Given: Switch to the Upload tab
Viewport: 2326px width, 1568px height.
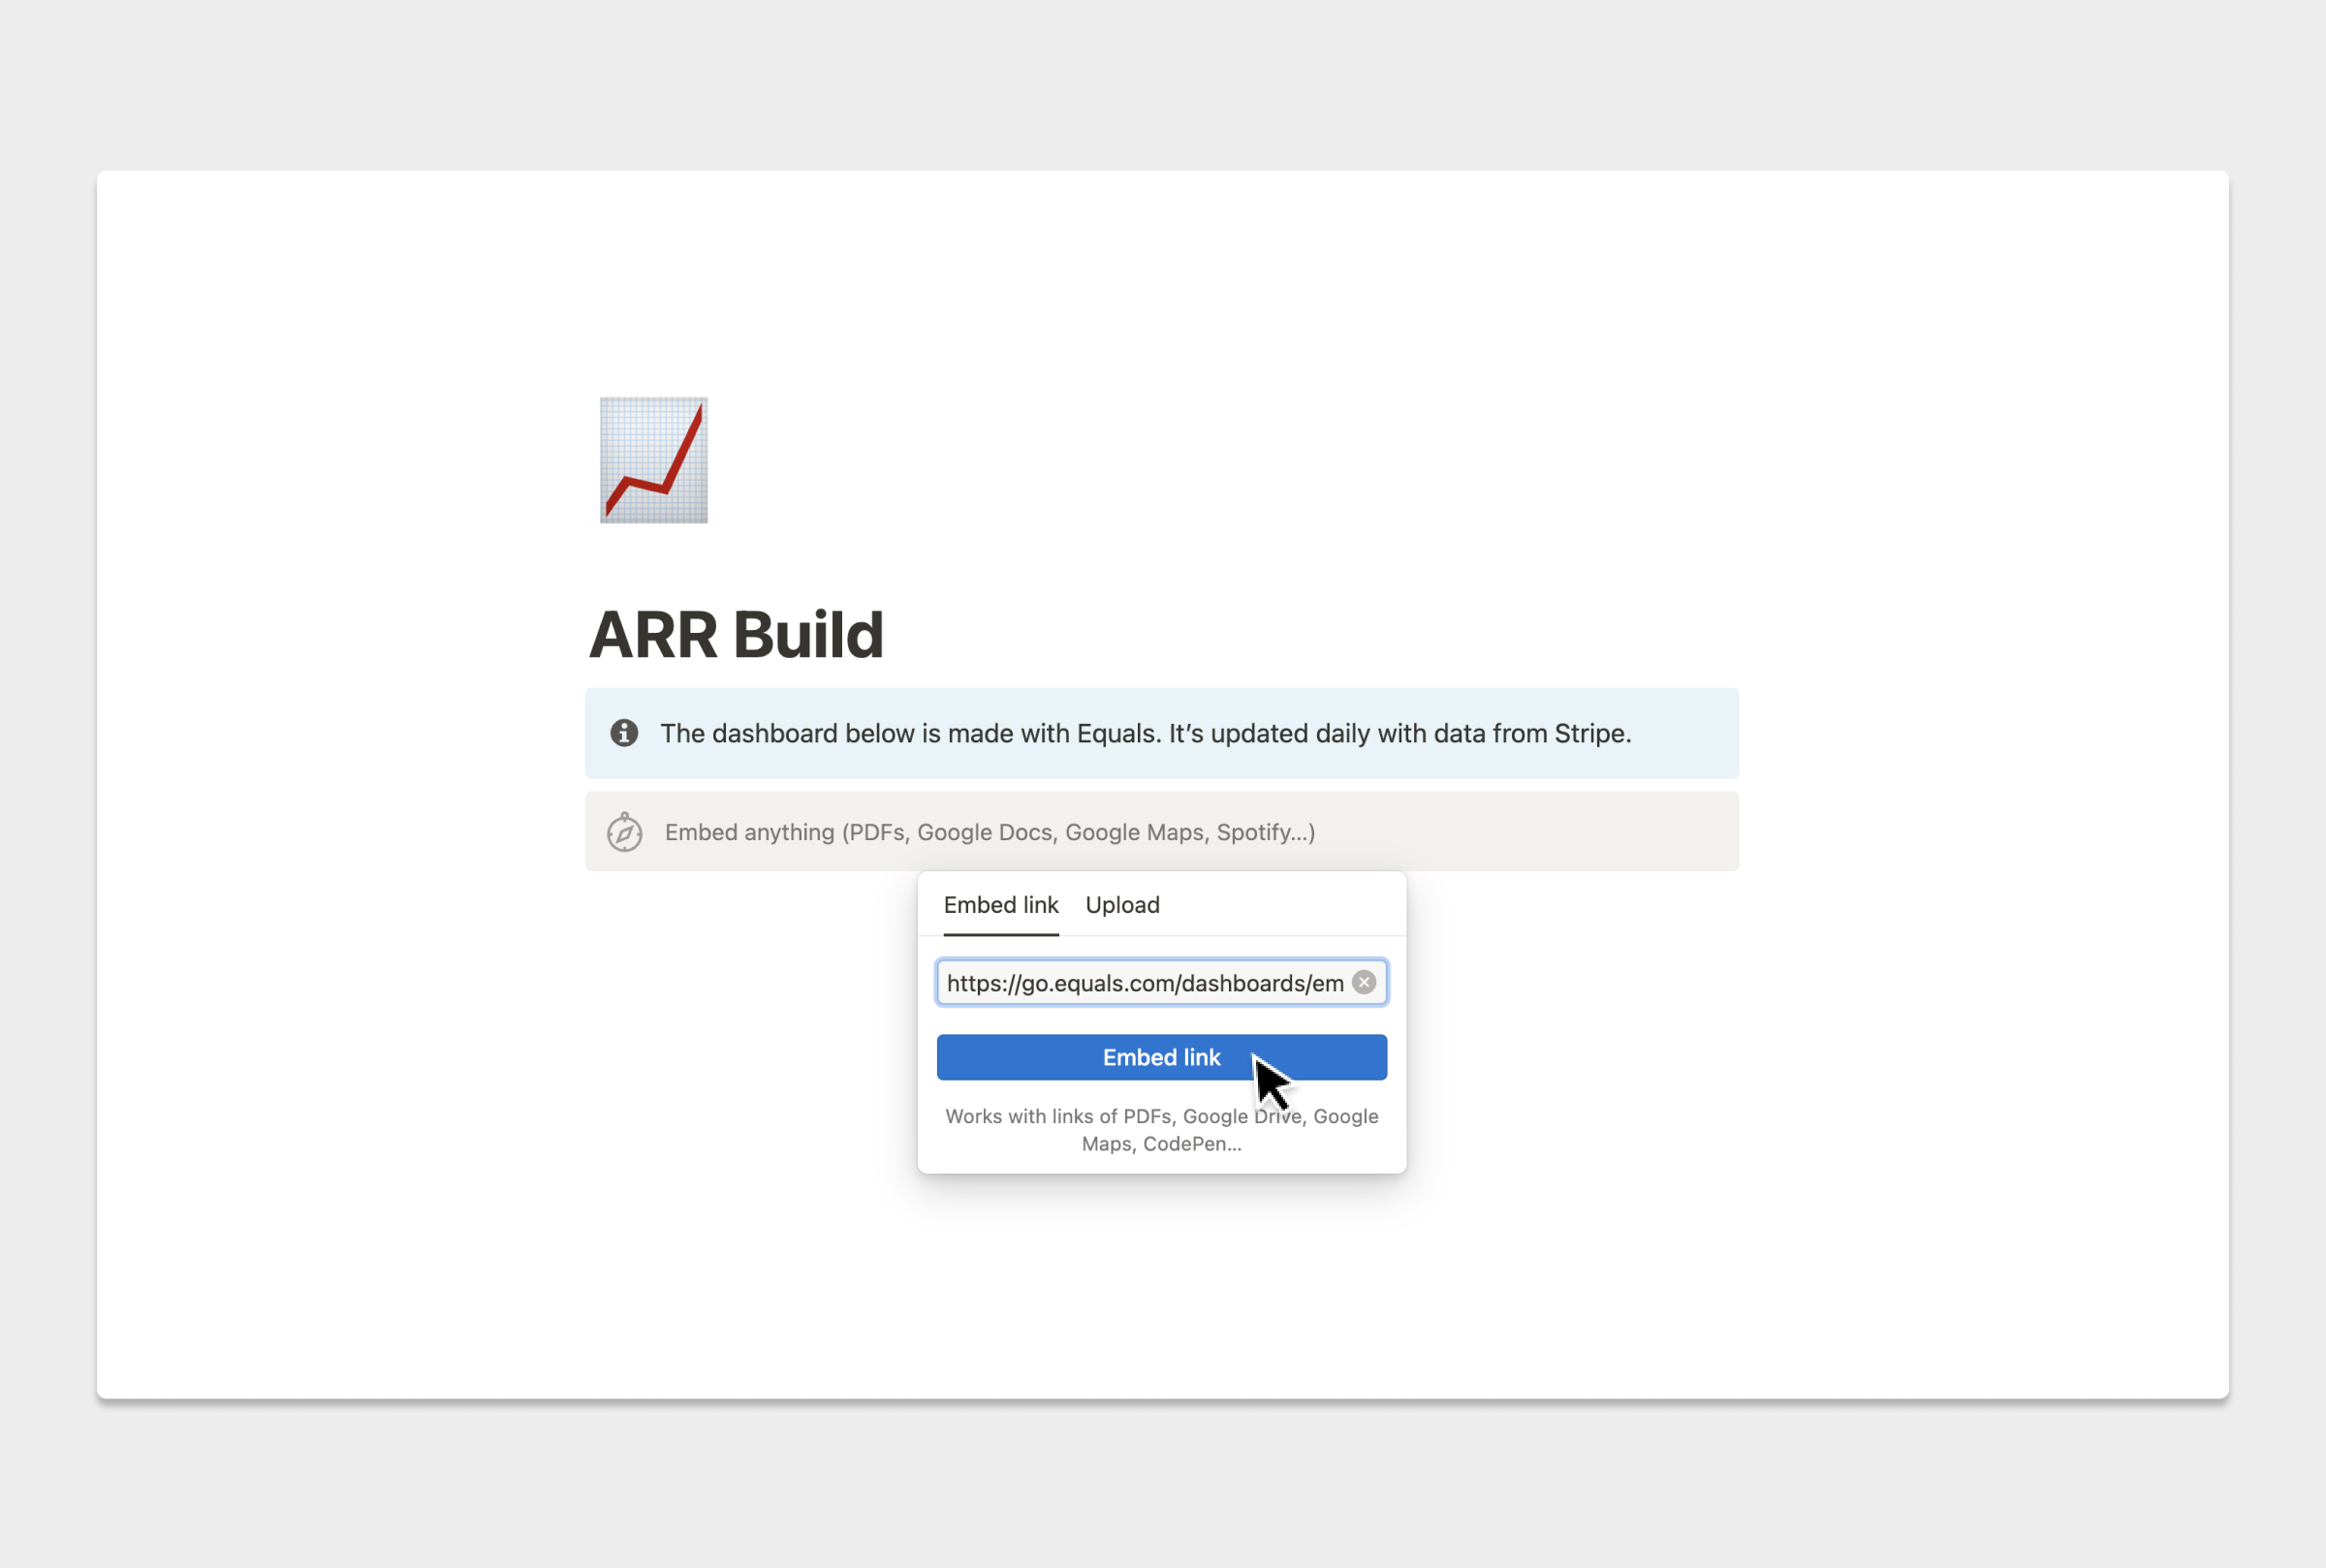Looking at the screenshot, I should click(1122, 905).
